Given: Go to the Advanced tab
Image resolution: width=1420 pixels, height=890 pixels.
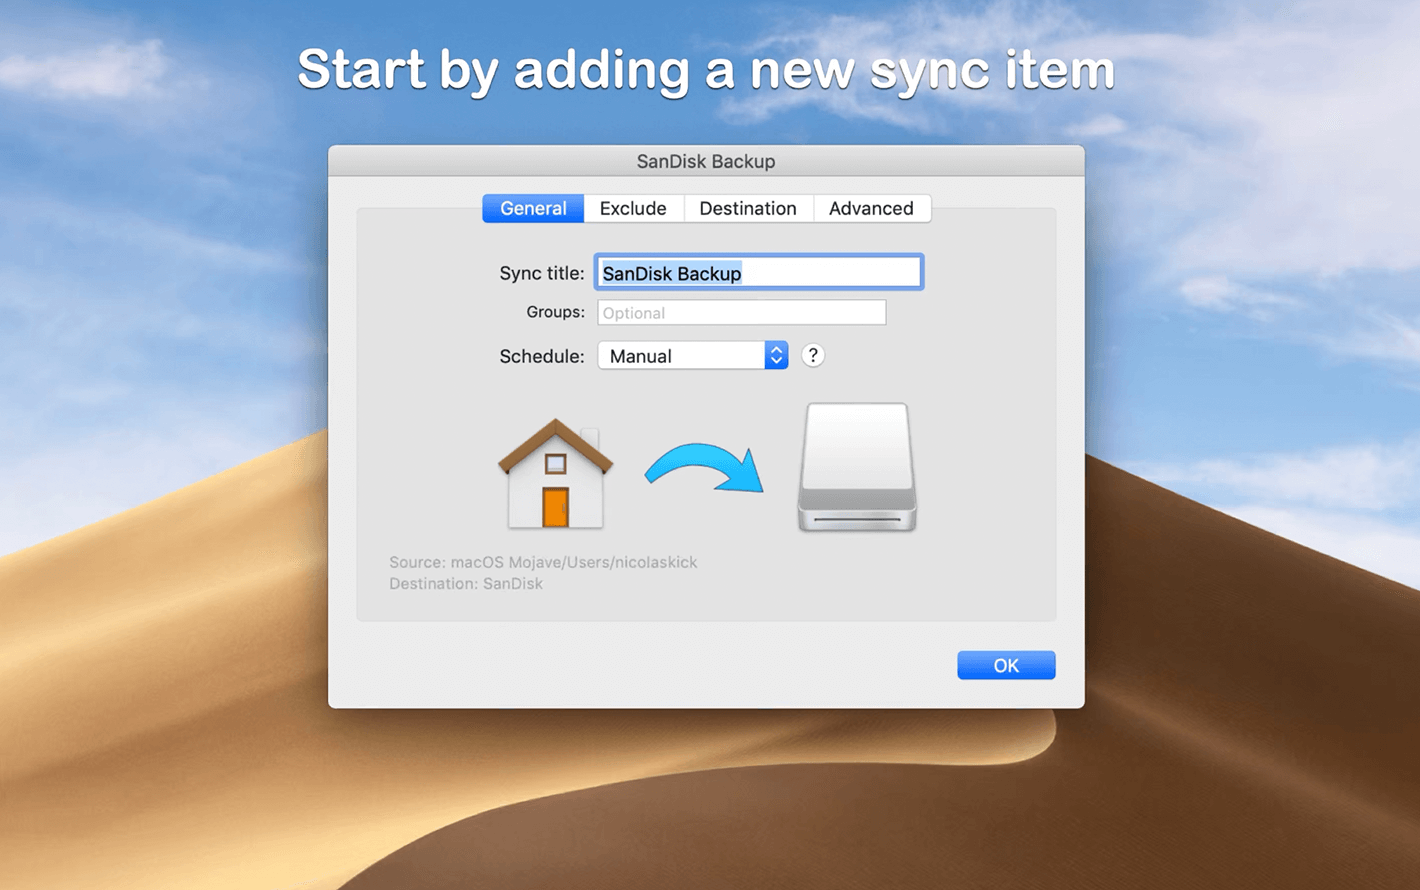Looking at the screenshot, I should pos(871,208).
